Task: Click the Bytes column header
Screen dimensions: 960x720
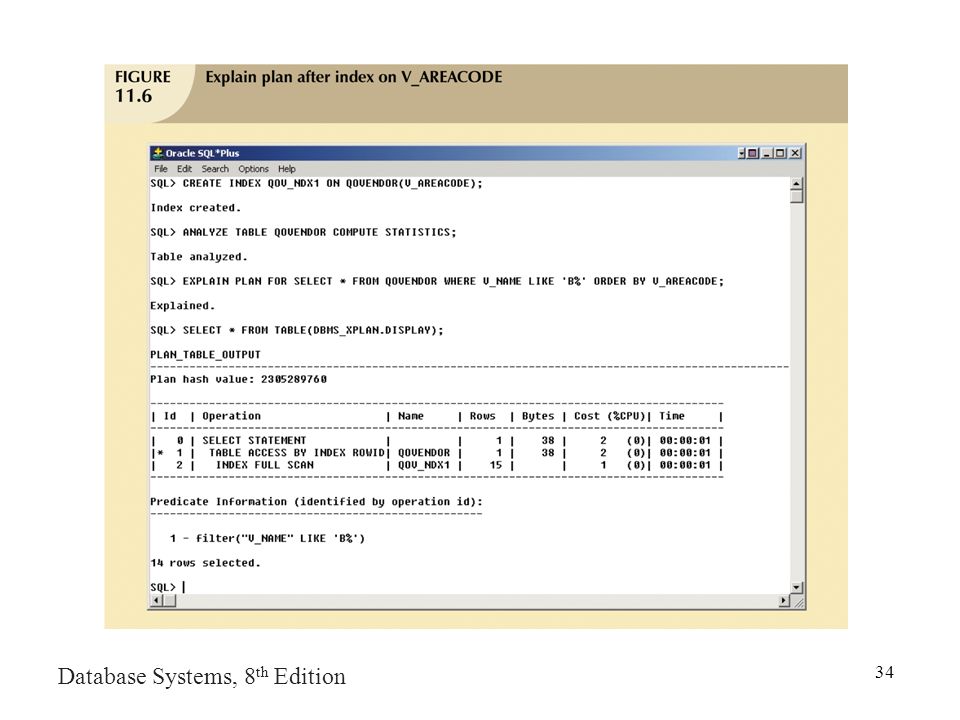Action: point(538,416)
